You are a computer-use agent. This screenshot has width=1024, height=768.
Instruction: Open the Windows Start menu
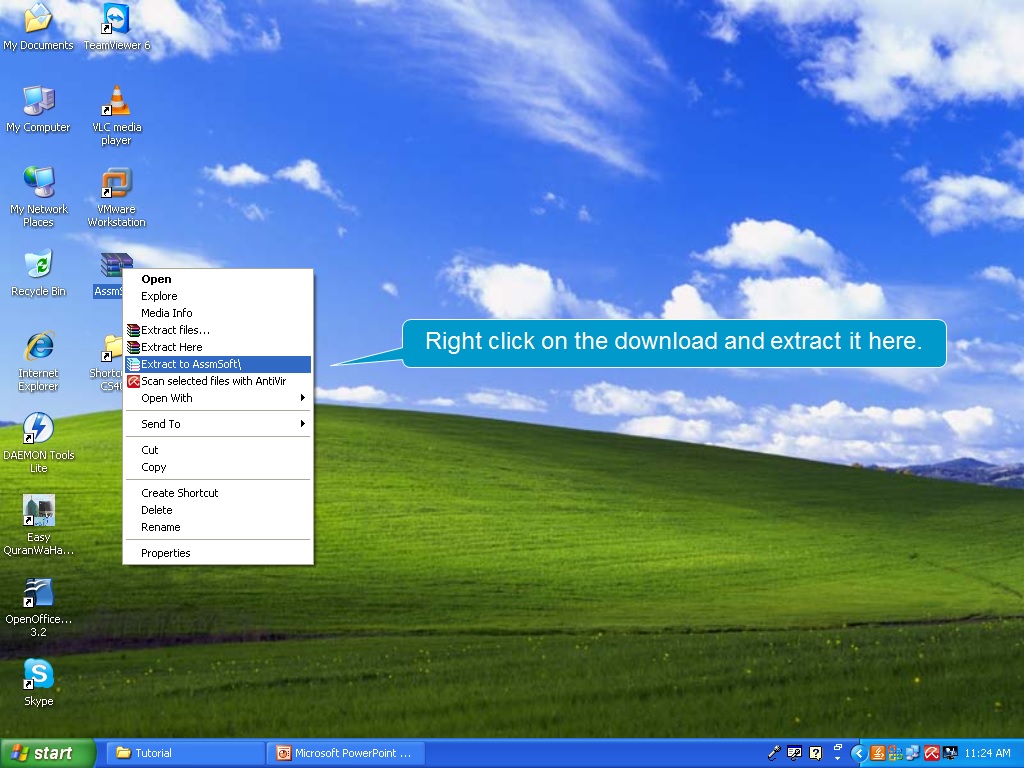coord(47,754)
